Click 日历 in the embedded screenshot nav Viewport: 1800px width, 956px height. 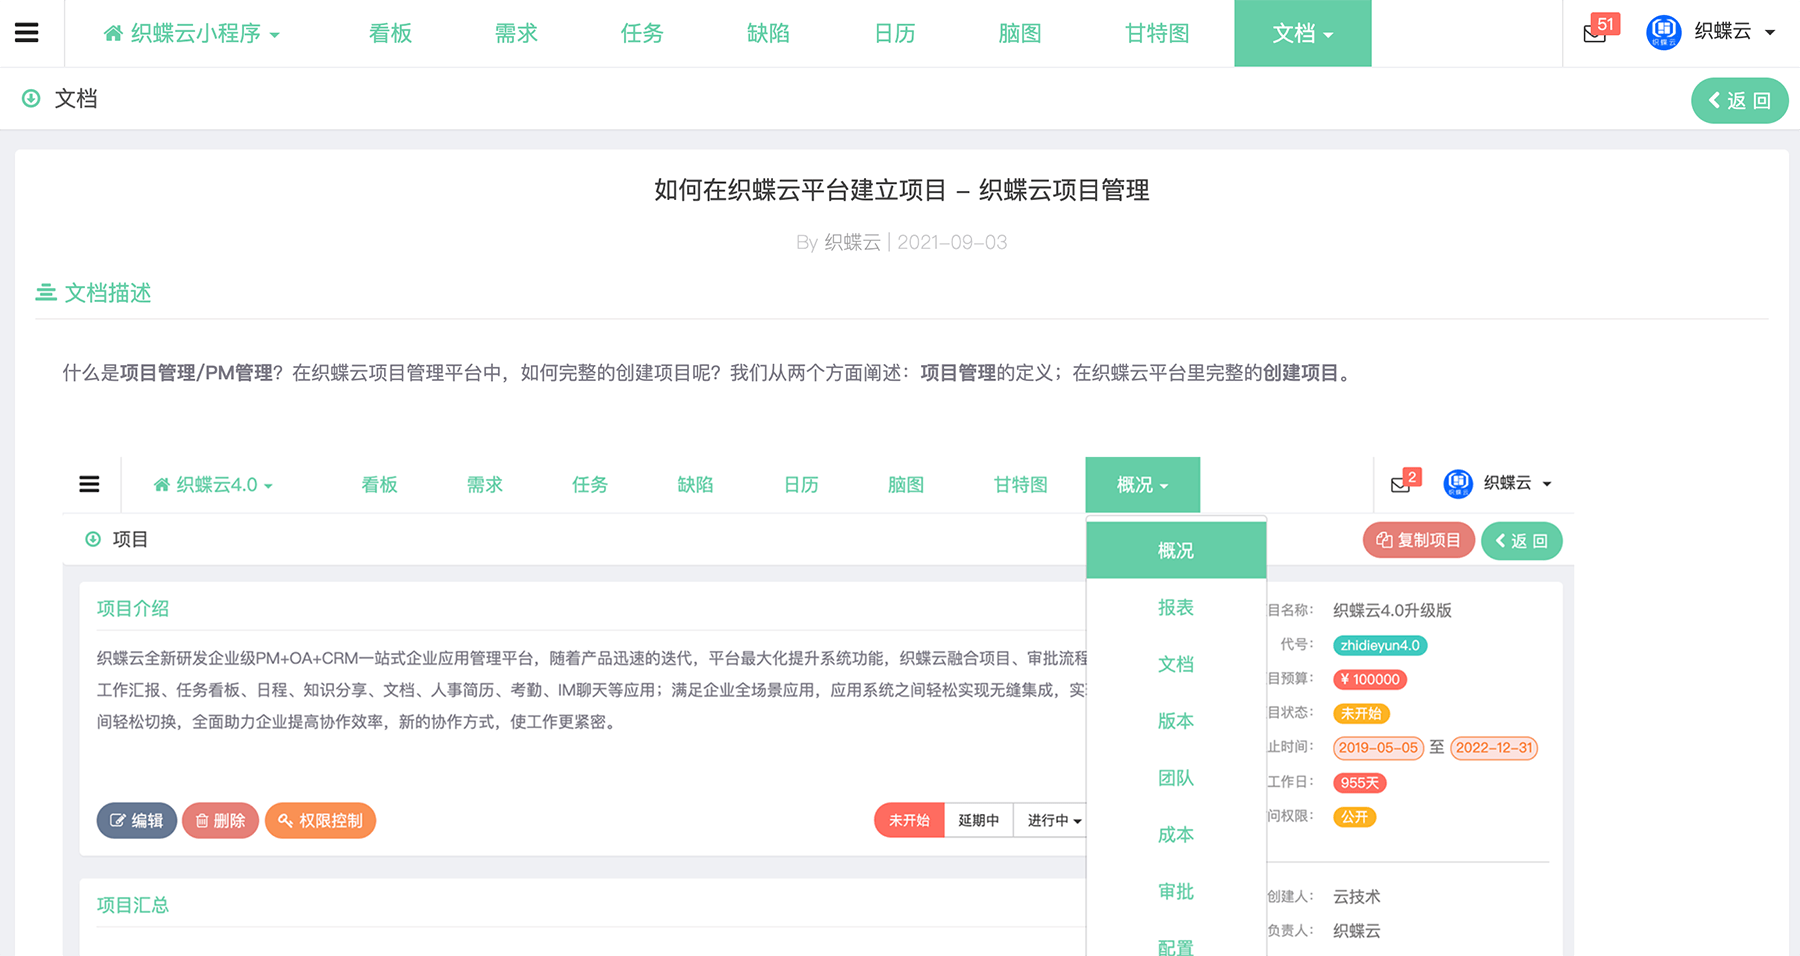(x=801, y=485)
